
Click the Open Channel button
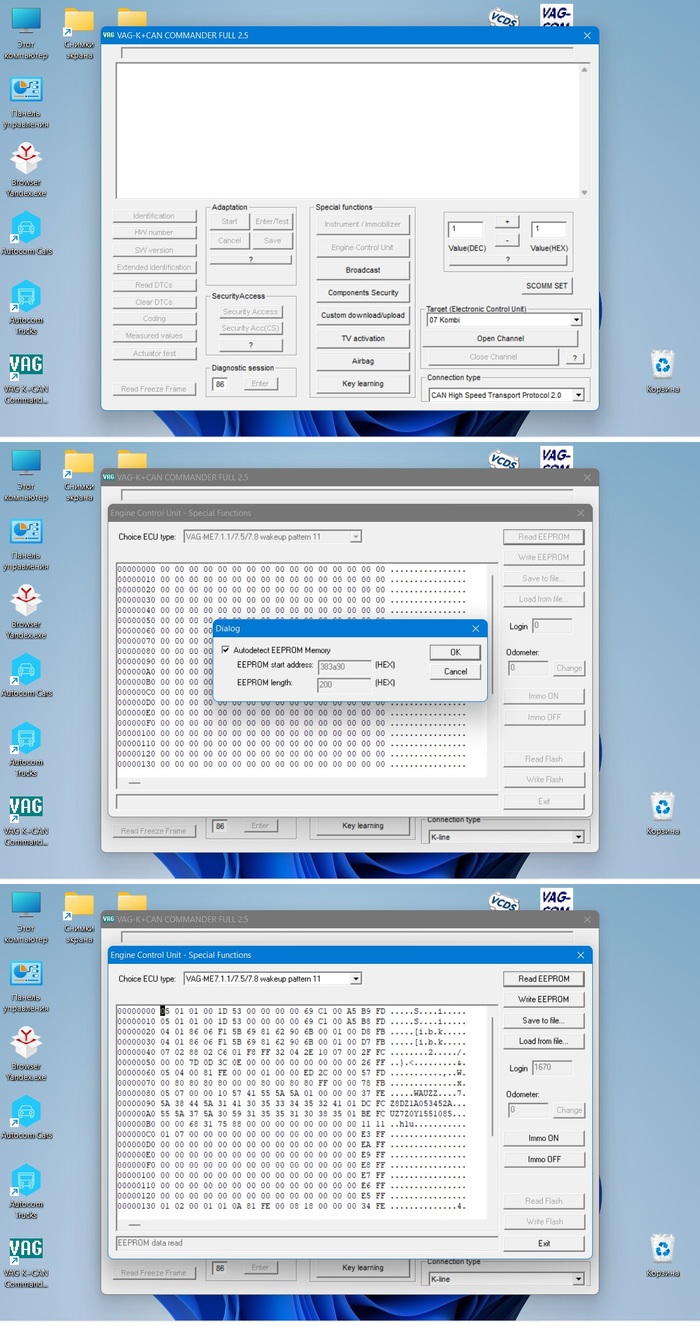tap(500, 338)
